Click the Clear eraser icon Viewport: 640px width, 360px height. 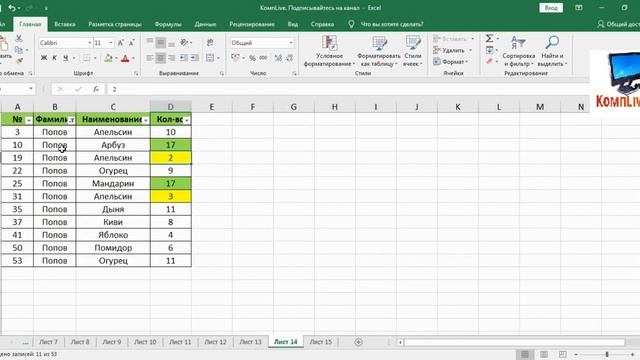(x=489, y=61)
